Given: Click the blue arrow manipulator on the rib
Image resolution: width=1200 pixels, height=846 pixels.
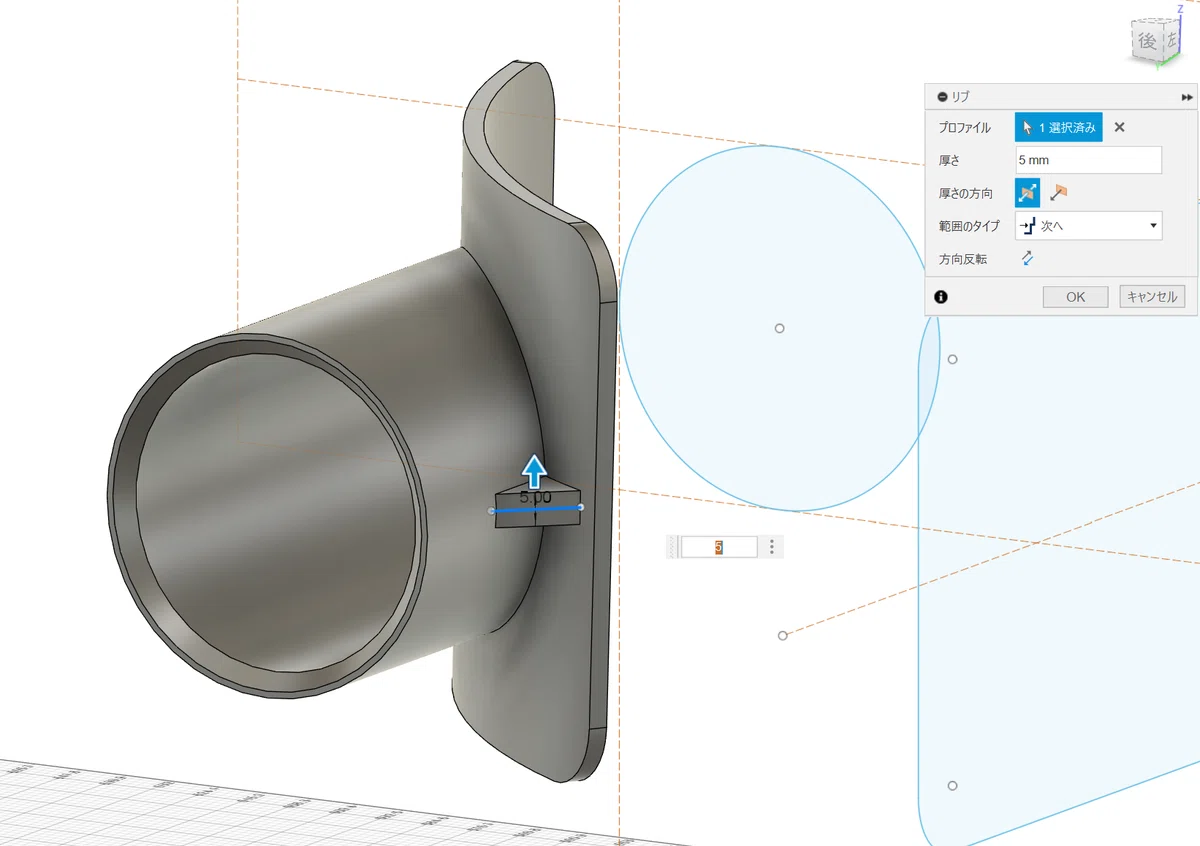Looking at the screenshot, I should [535, 471].
